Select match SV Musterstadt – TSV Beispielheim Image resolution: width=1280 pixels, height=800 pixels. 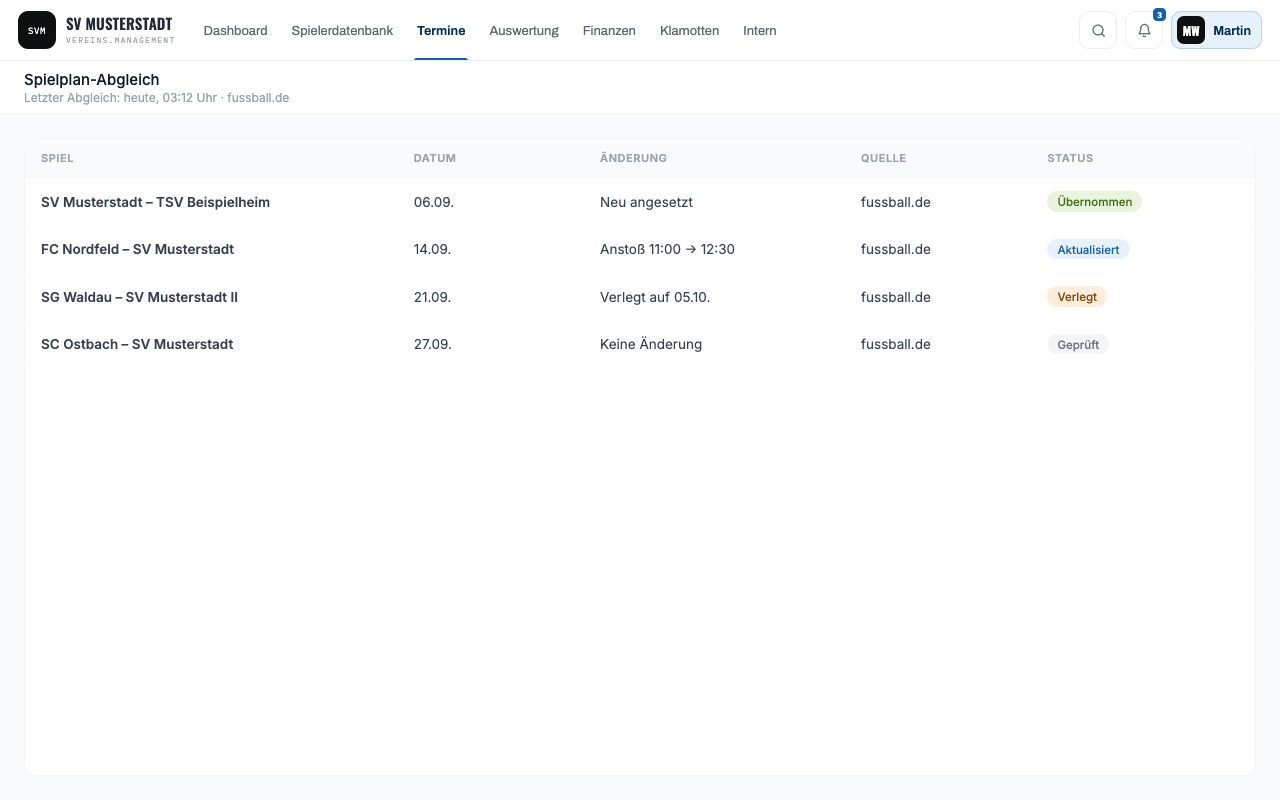click(x=155, y=202)
